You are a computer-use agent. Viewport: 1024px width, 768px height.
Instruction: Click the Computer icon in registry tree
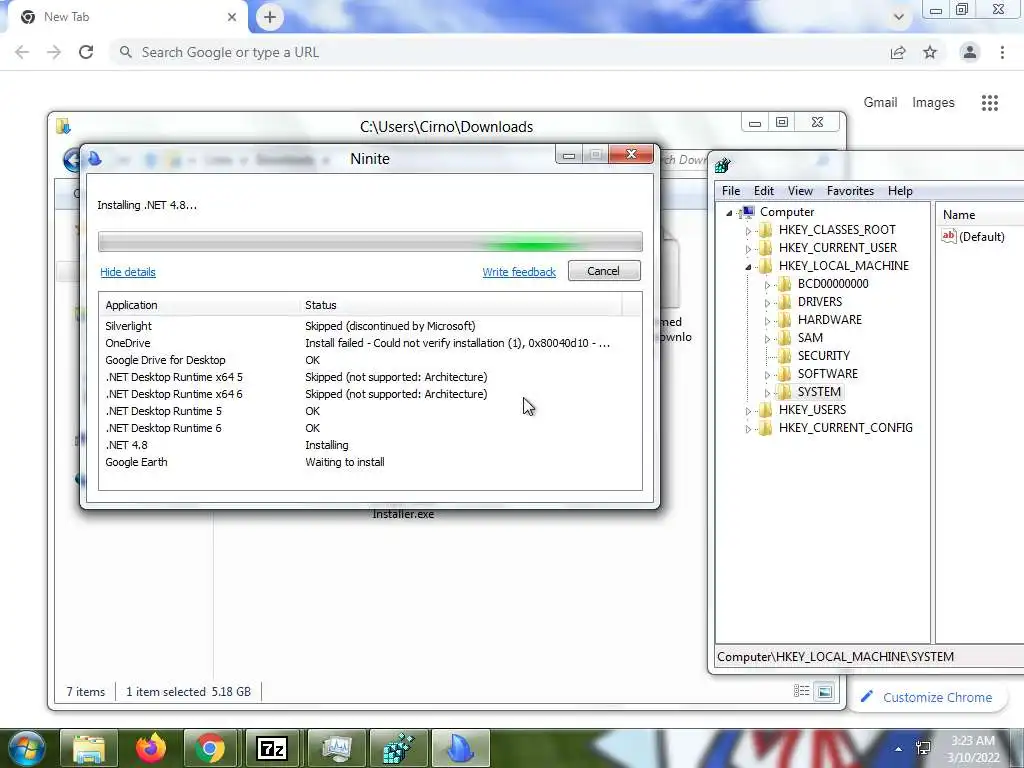(x=748, y=212)
